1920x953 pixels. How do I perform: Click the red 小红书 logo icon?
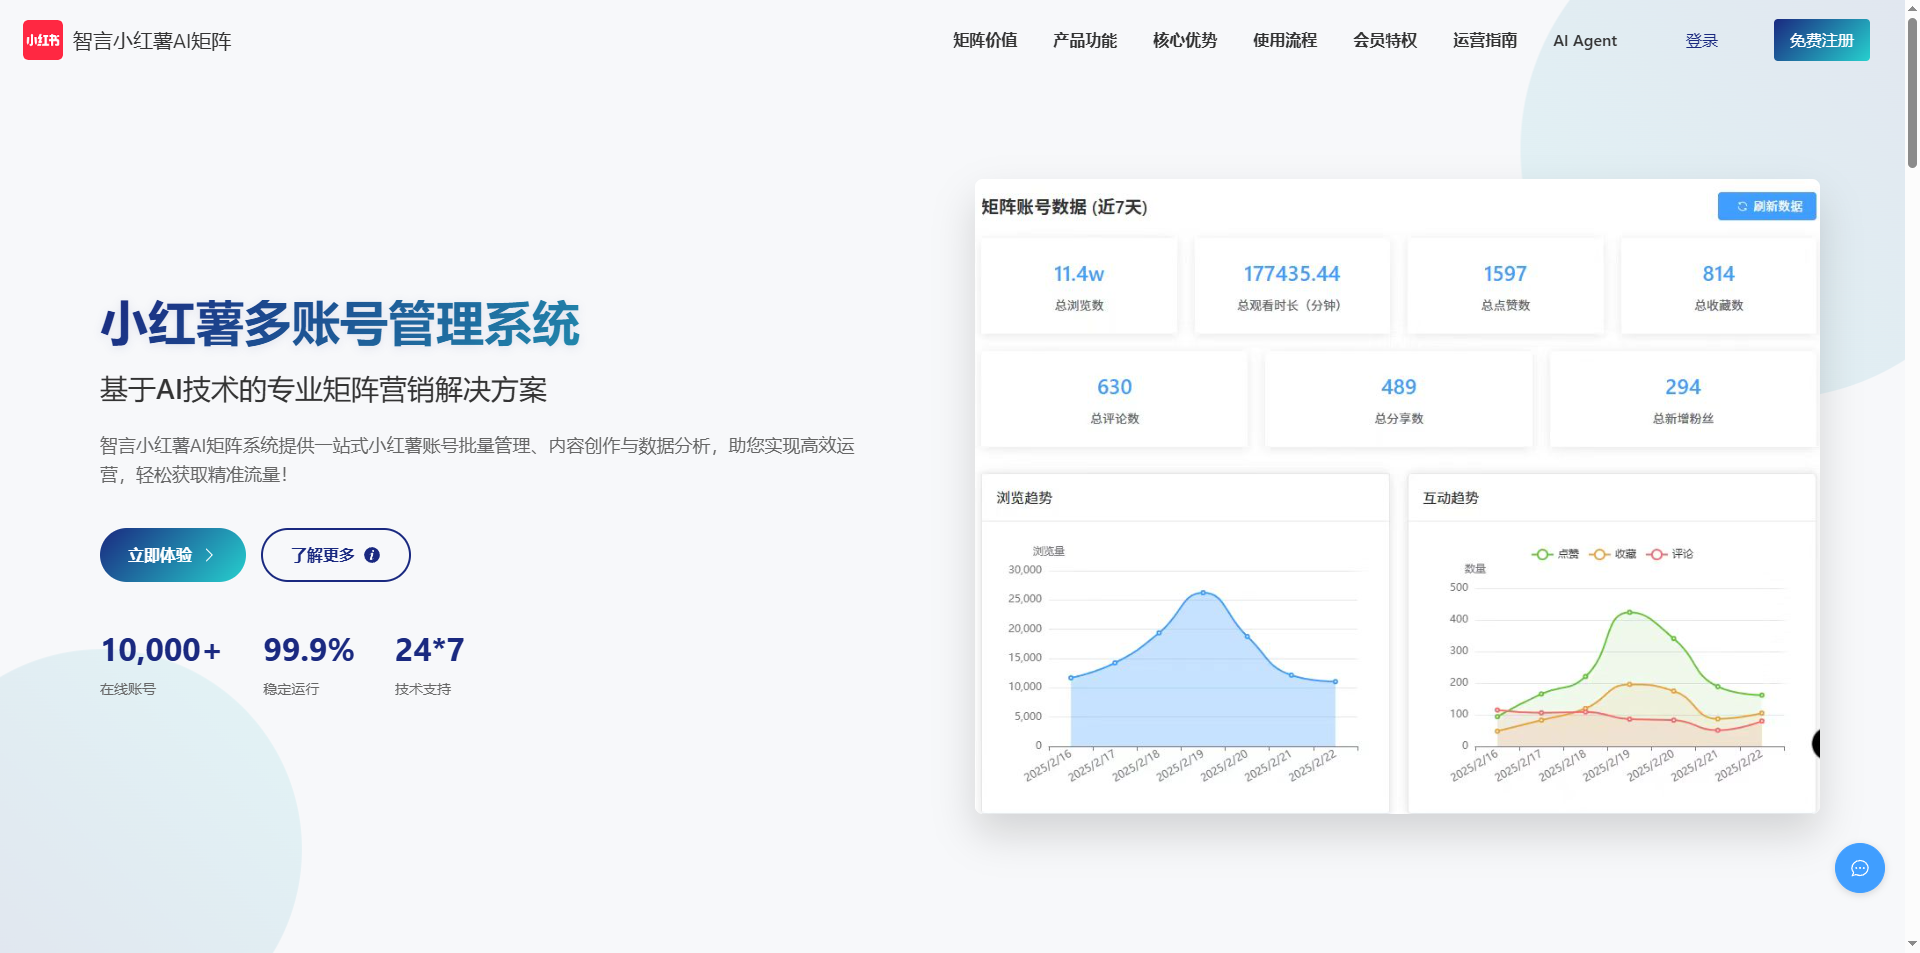click(x=43, y=40)
